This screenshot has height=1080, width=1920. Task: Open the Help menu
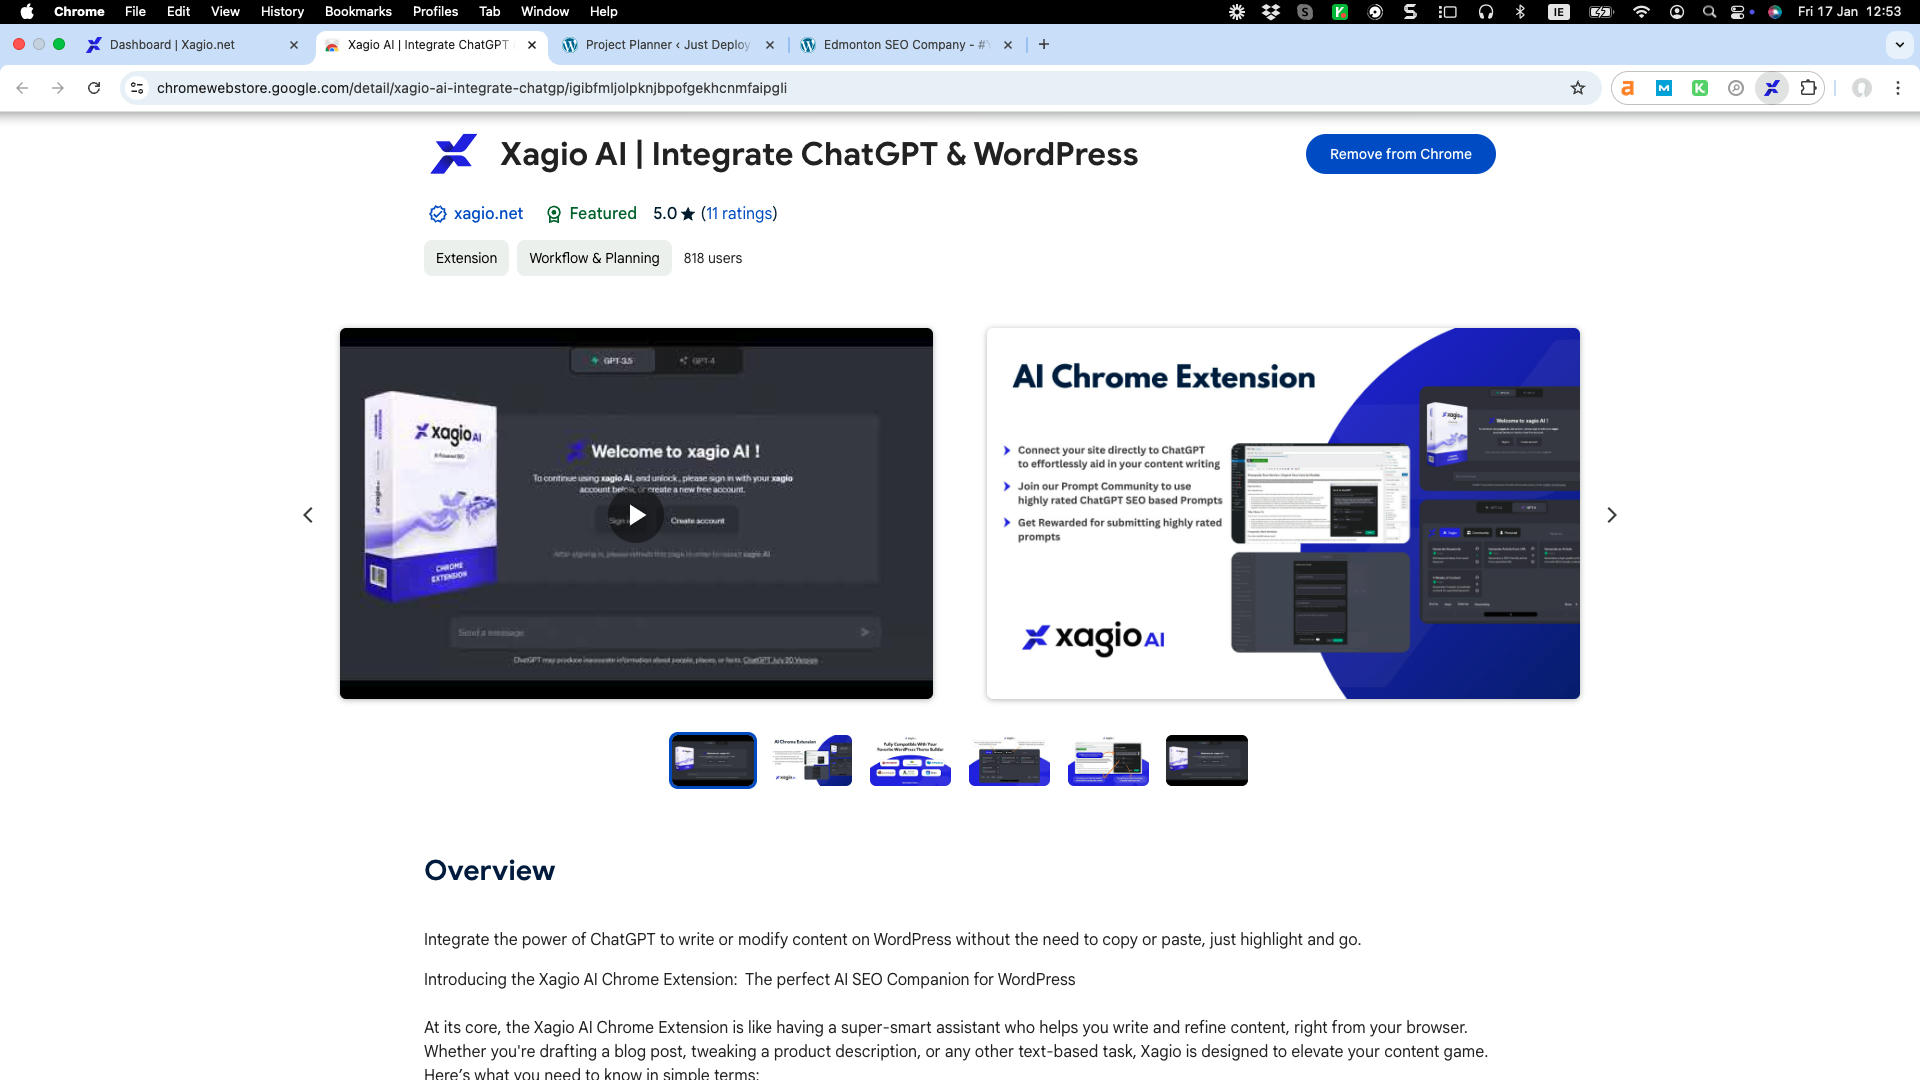[603, 12]
